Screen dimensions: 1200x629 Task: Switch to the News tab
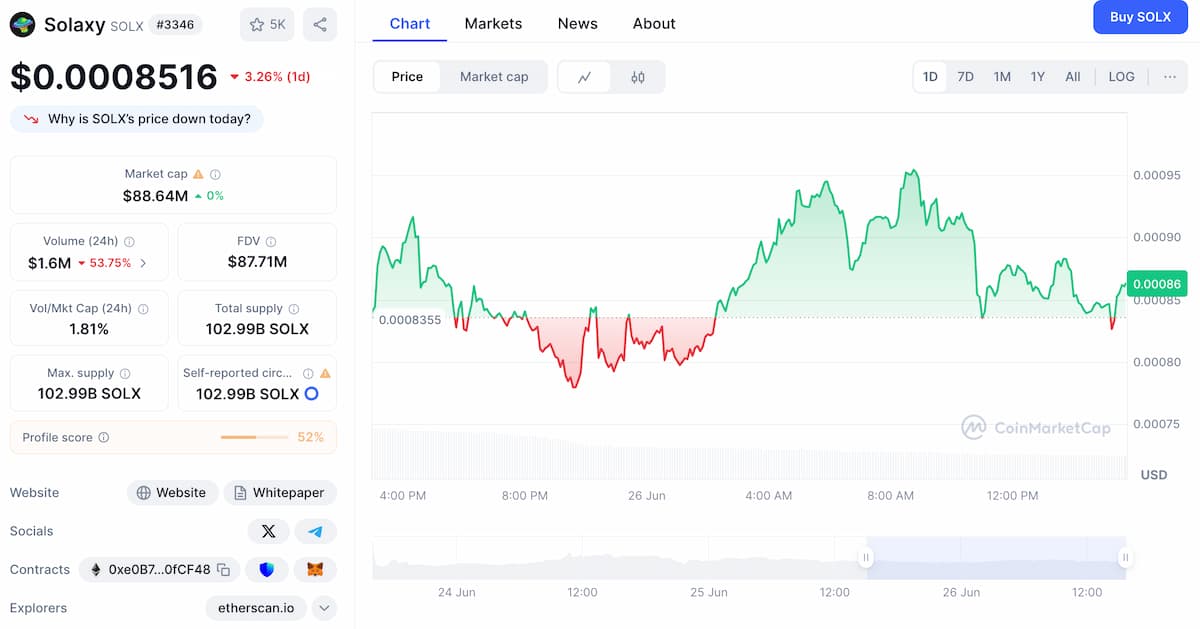578,23
